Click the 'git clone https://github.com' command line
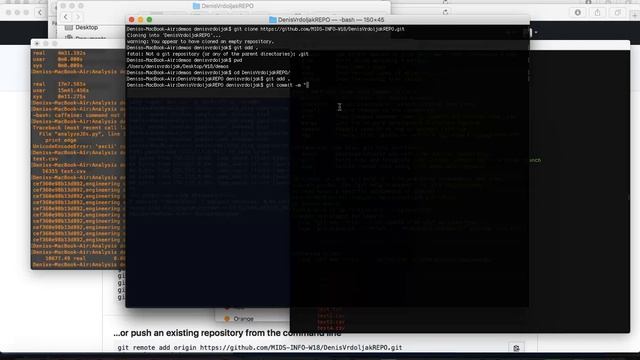This screenshot has width=640, height=360. [x=265, y=29]
